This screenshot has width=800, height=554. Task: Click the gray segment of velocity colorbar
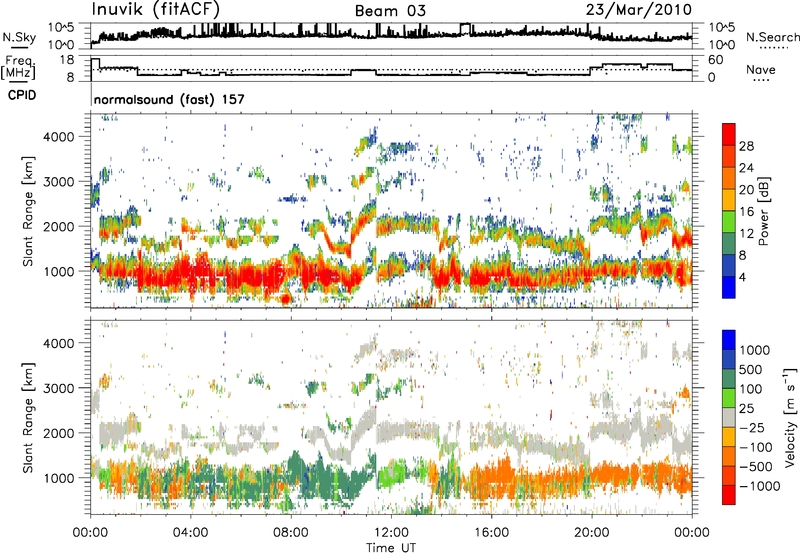[729, 418]
